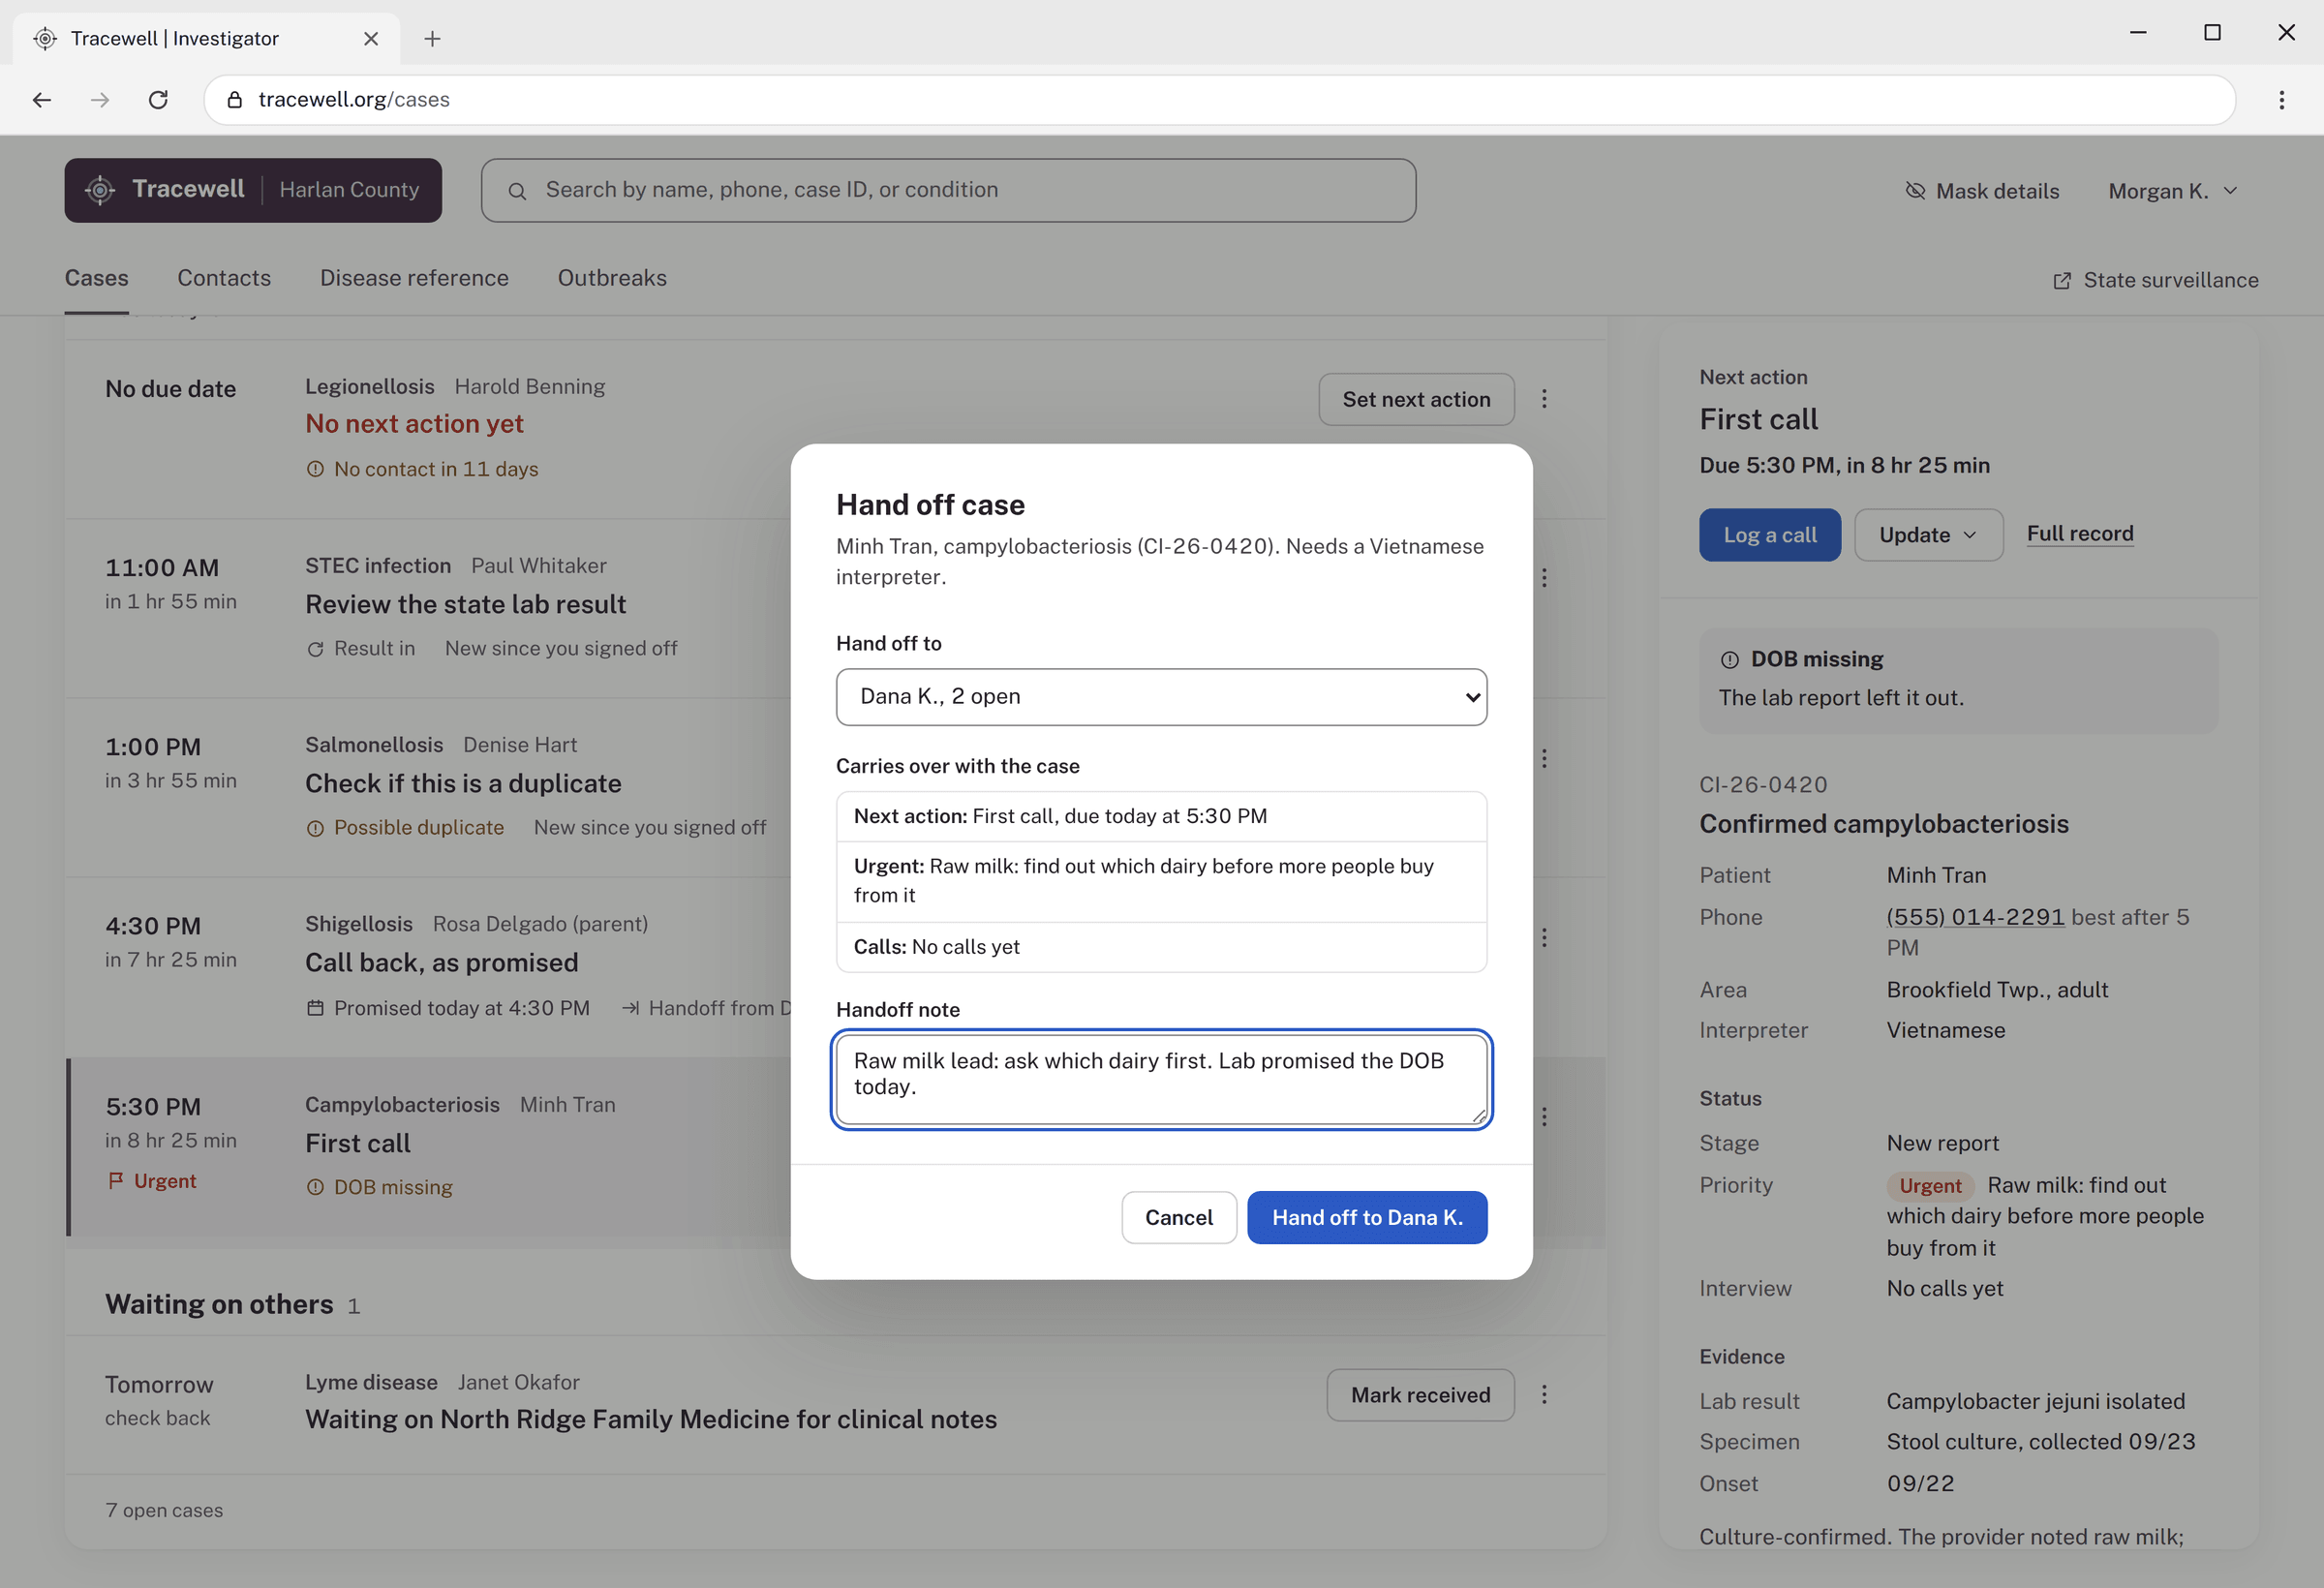Screen dimensions: 2324x1588
Task: Go back with the browser back arrow
Action: (x=42, y=100)
